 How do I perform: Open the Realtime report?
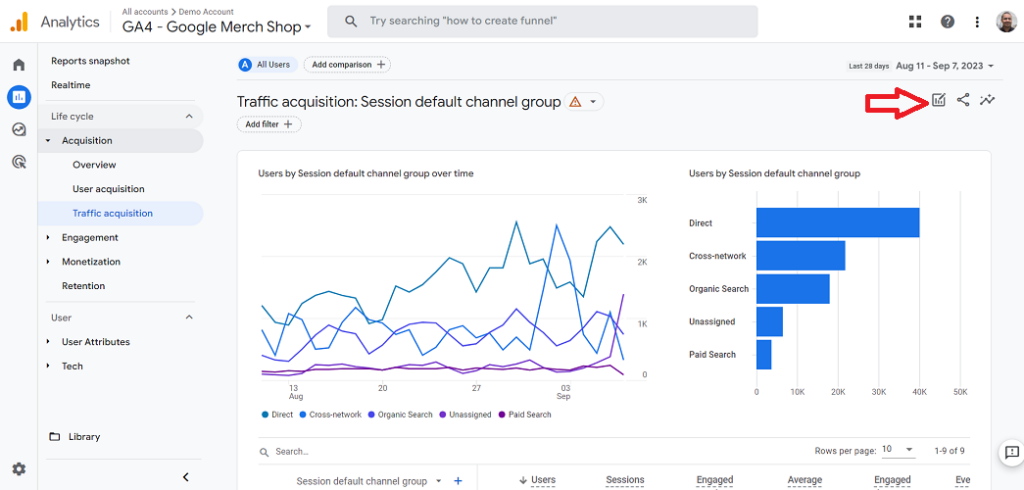[x=71, y=85]
